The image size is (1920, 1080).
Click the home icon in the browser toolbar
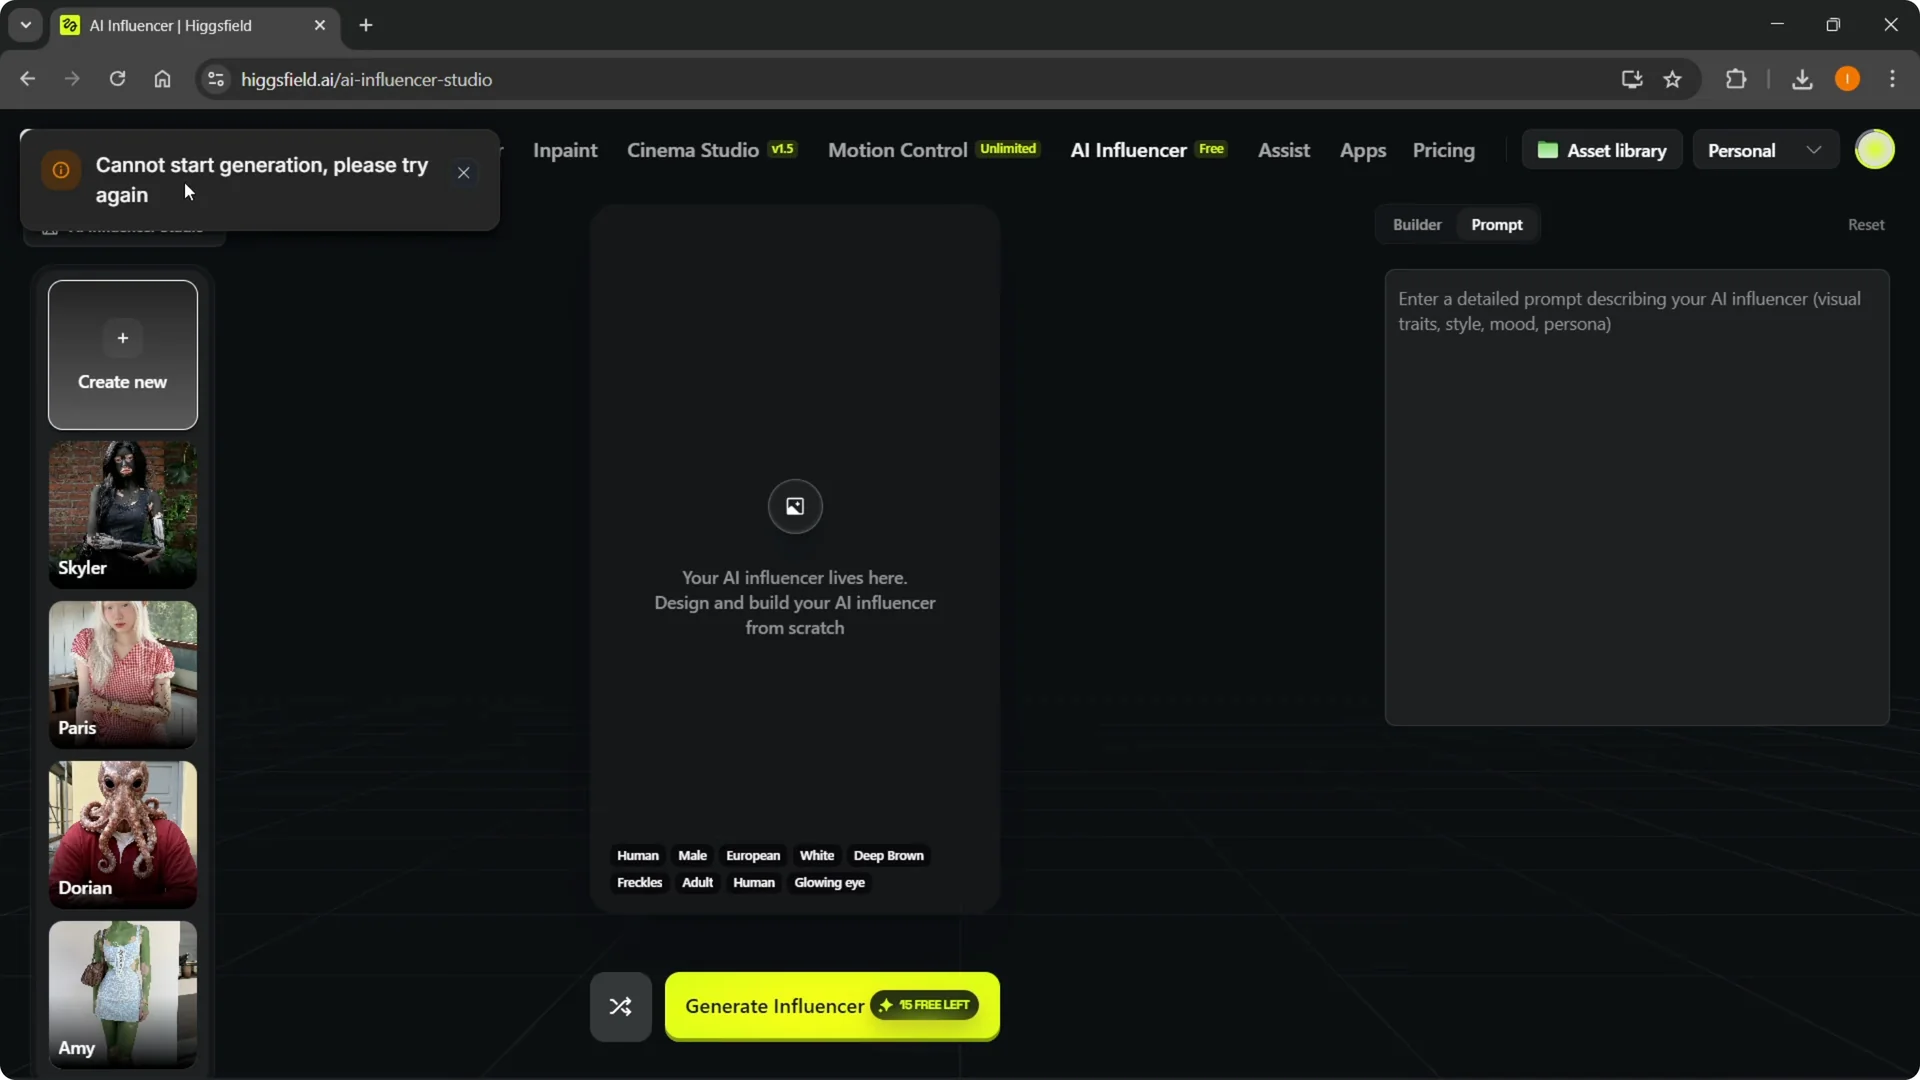162,79
